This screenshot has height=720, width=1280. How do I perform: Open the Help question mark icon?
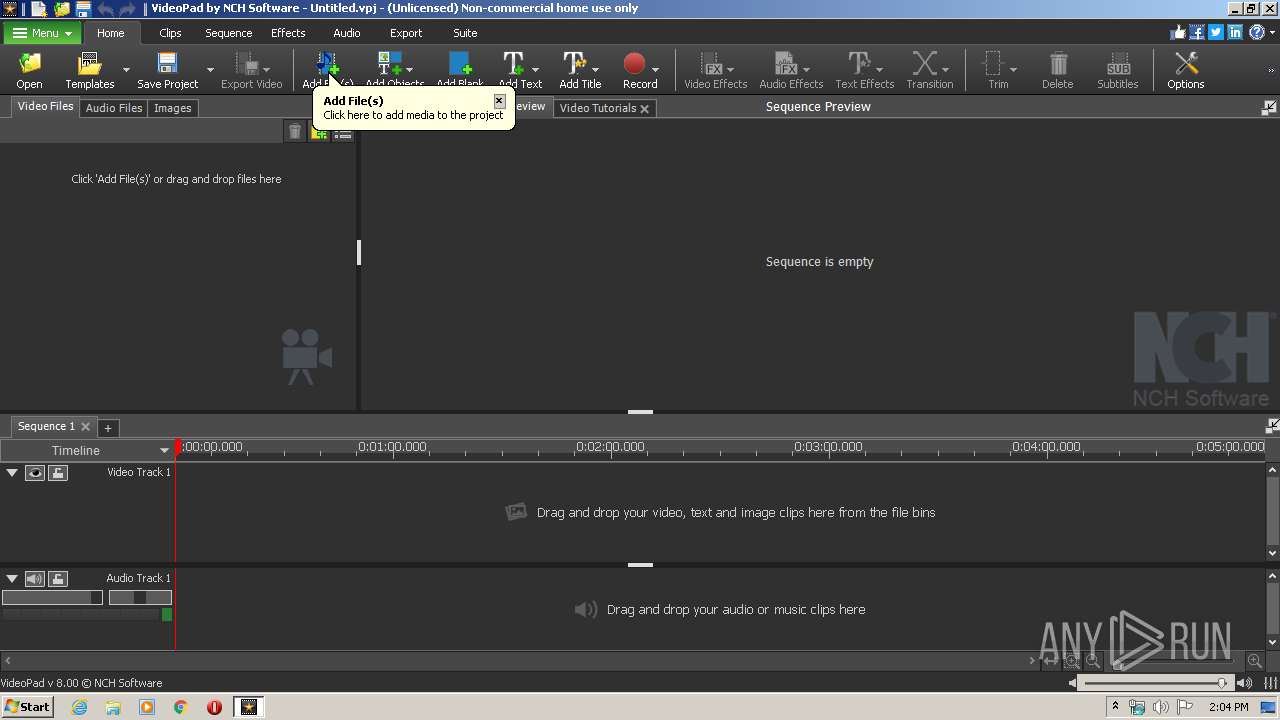(1257, 32)
